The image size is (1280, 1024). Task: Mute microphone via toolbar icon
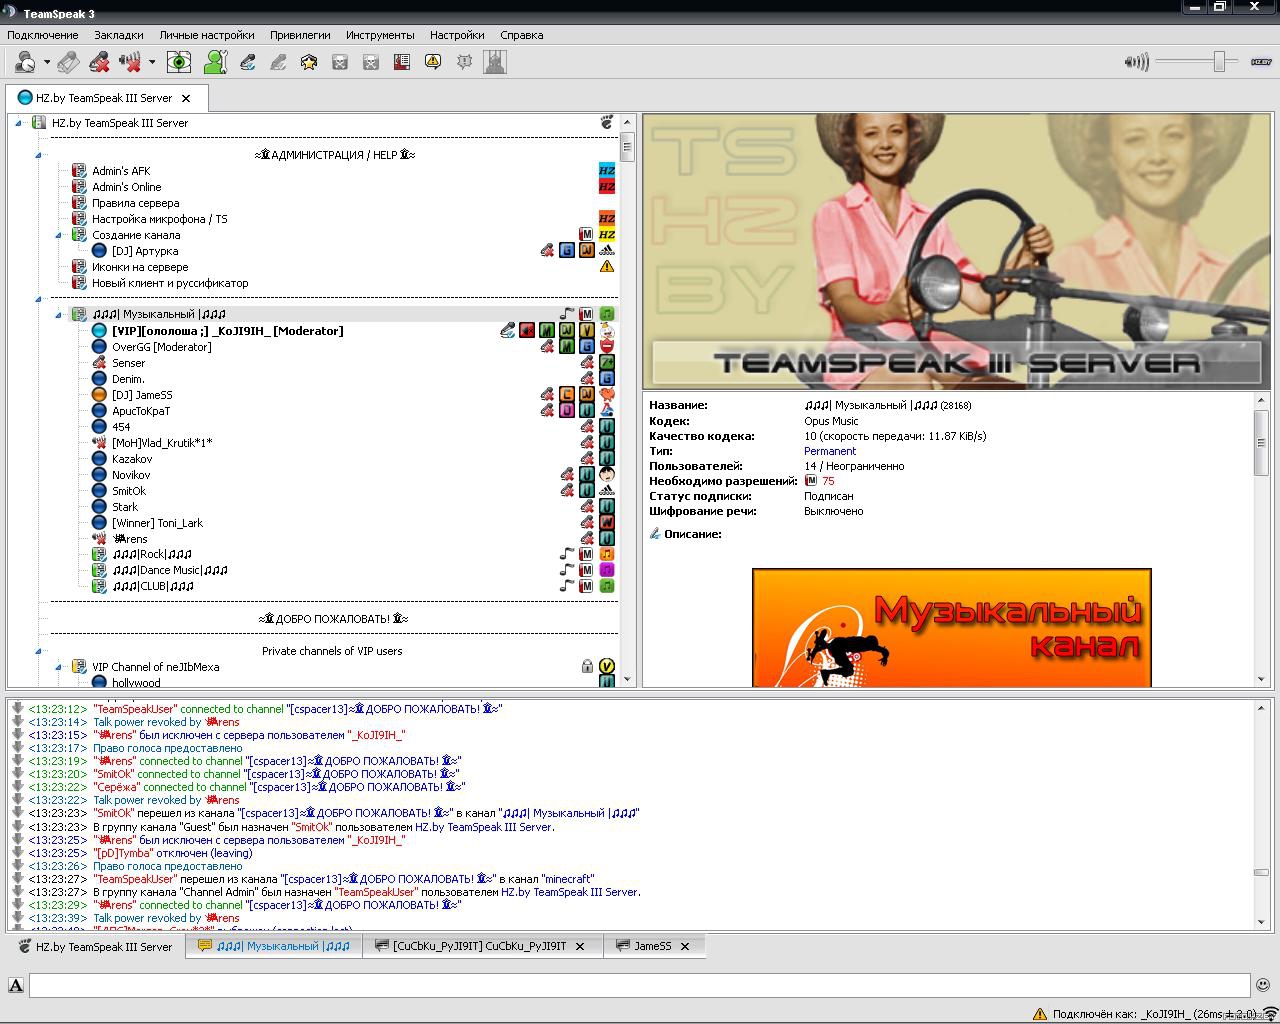click(x=99, y=62)
